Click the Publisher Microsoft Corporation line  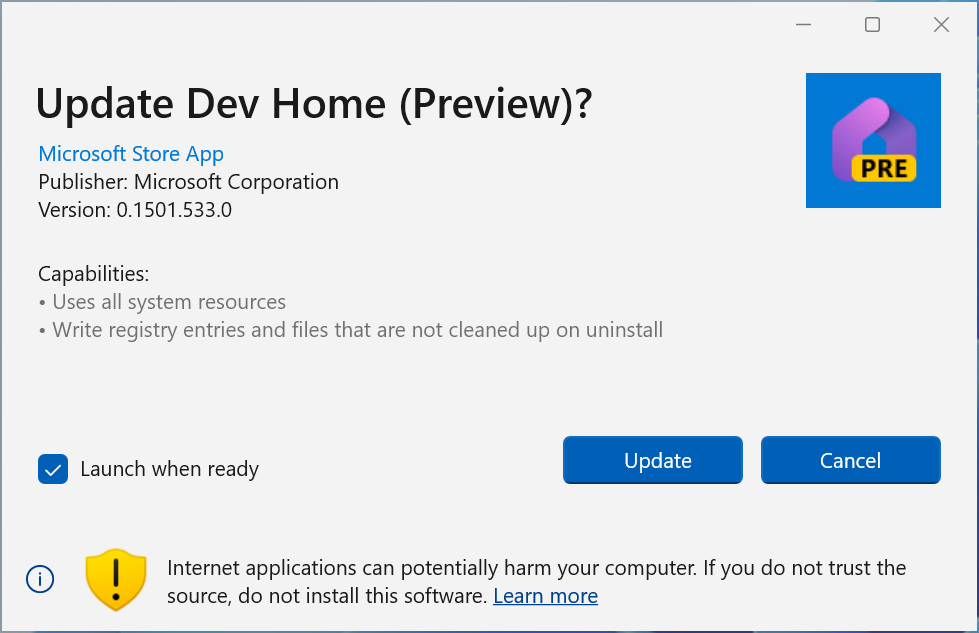point(188,182)
